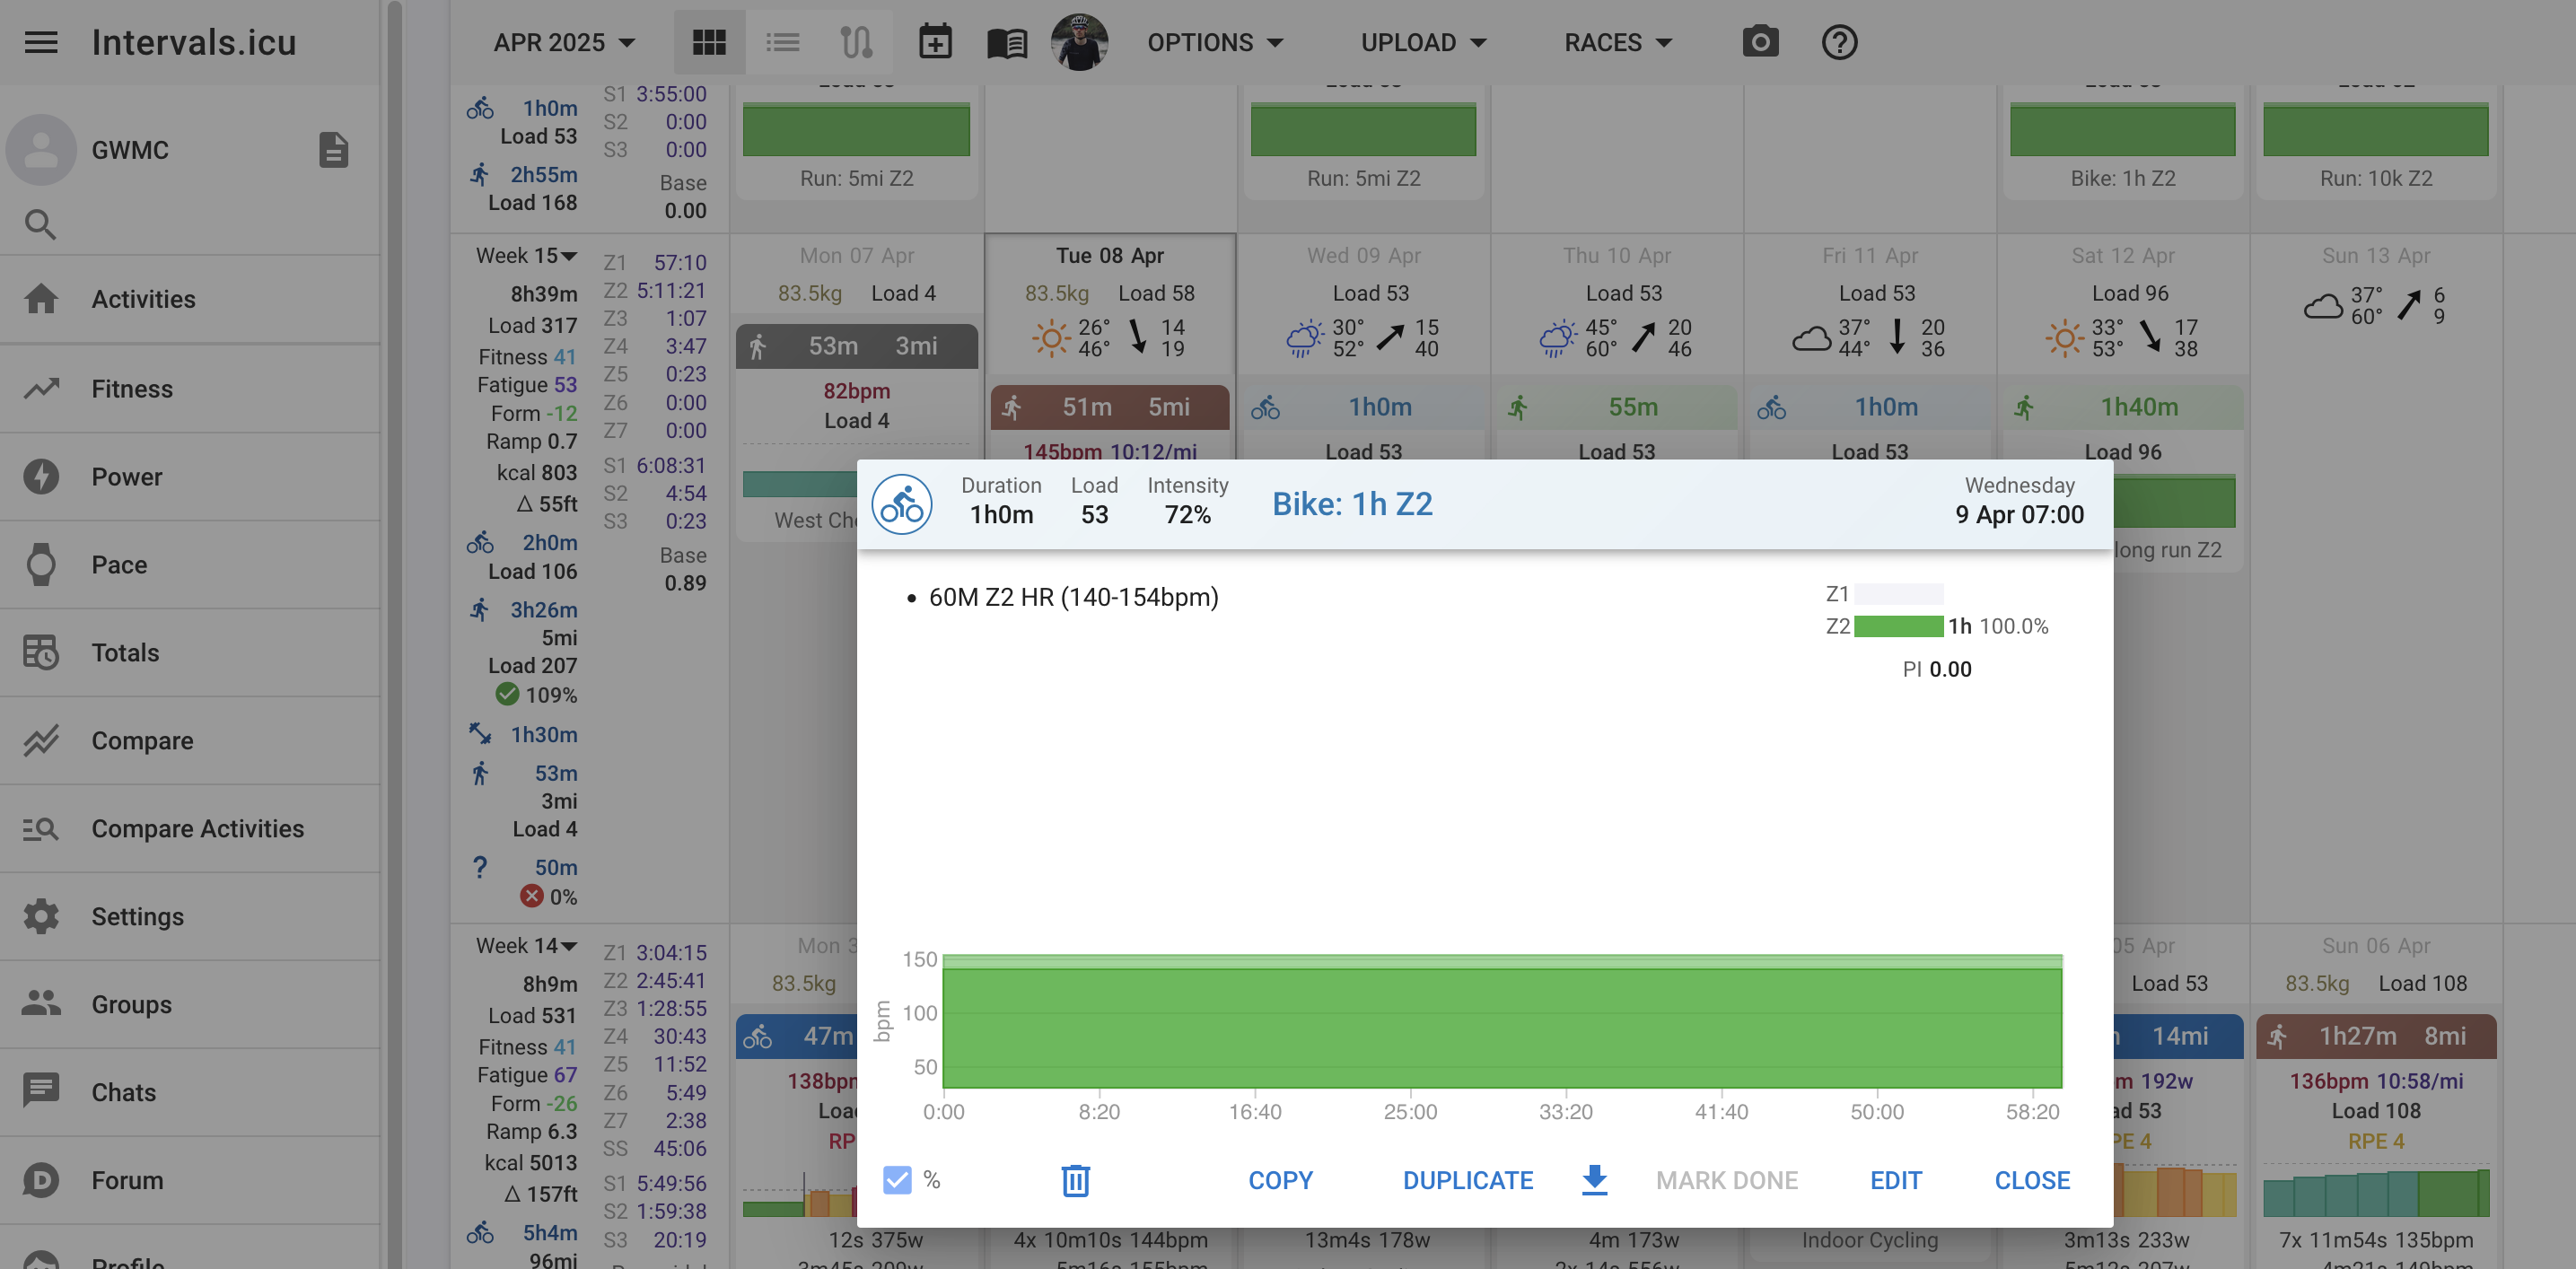The width and height of the screenshot is (2576, 1269).
Task: Click the Sun 13 Apr date header
Action: [2376, 256]
